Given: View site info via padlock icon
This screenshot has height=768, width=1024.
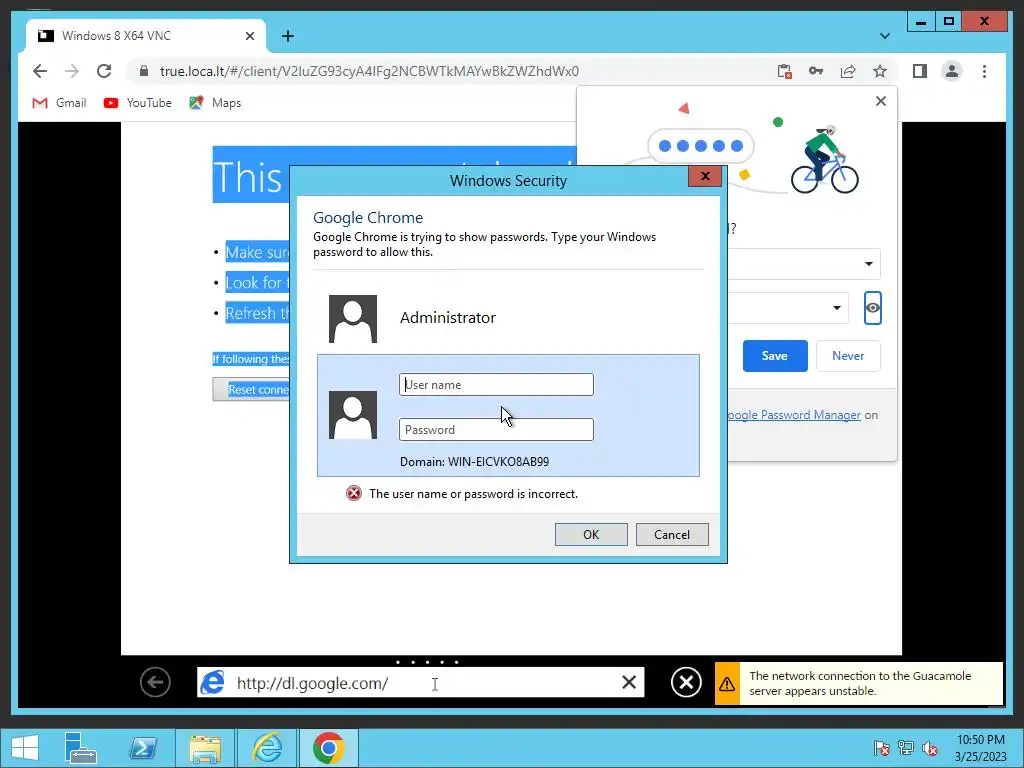Looking at the screenshot, I should click(x=144, y=71).
